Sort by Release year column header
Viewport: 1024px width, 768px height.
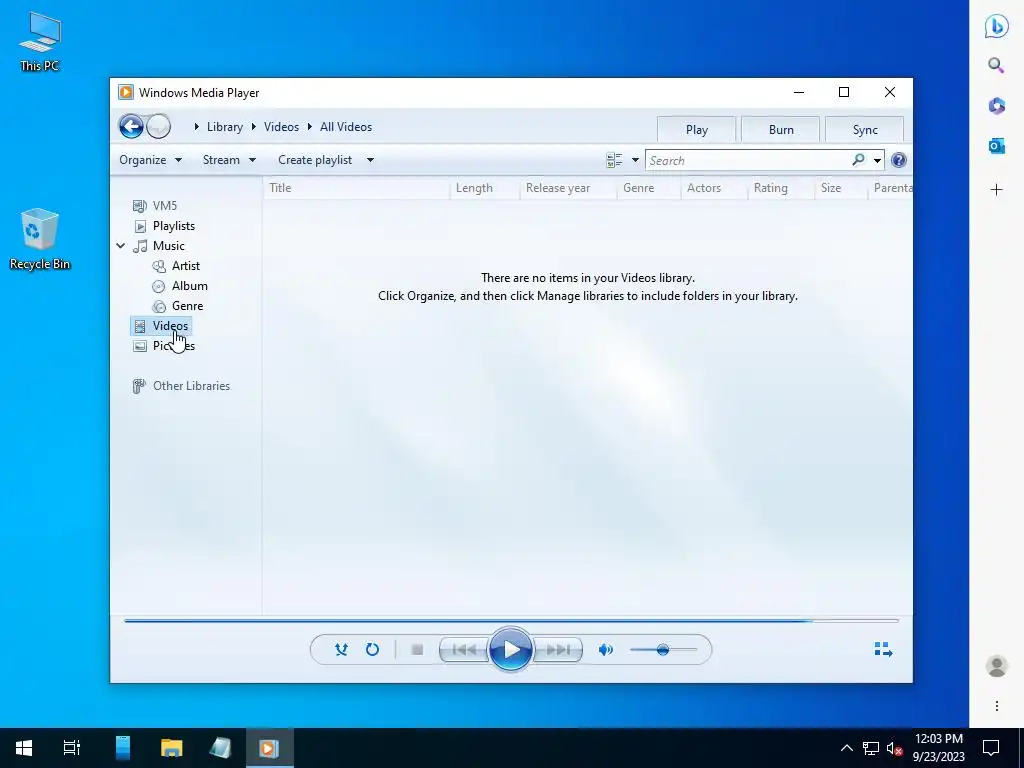point(568,188)
